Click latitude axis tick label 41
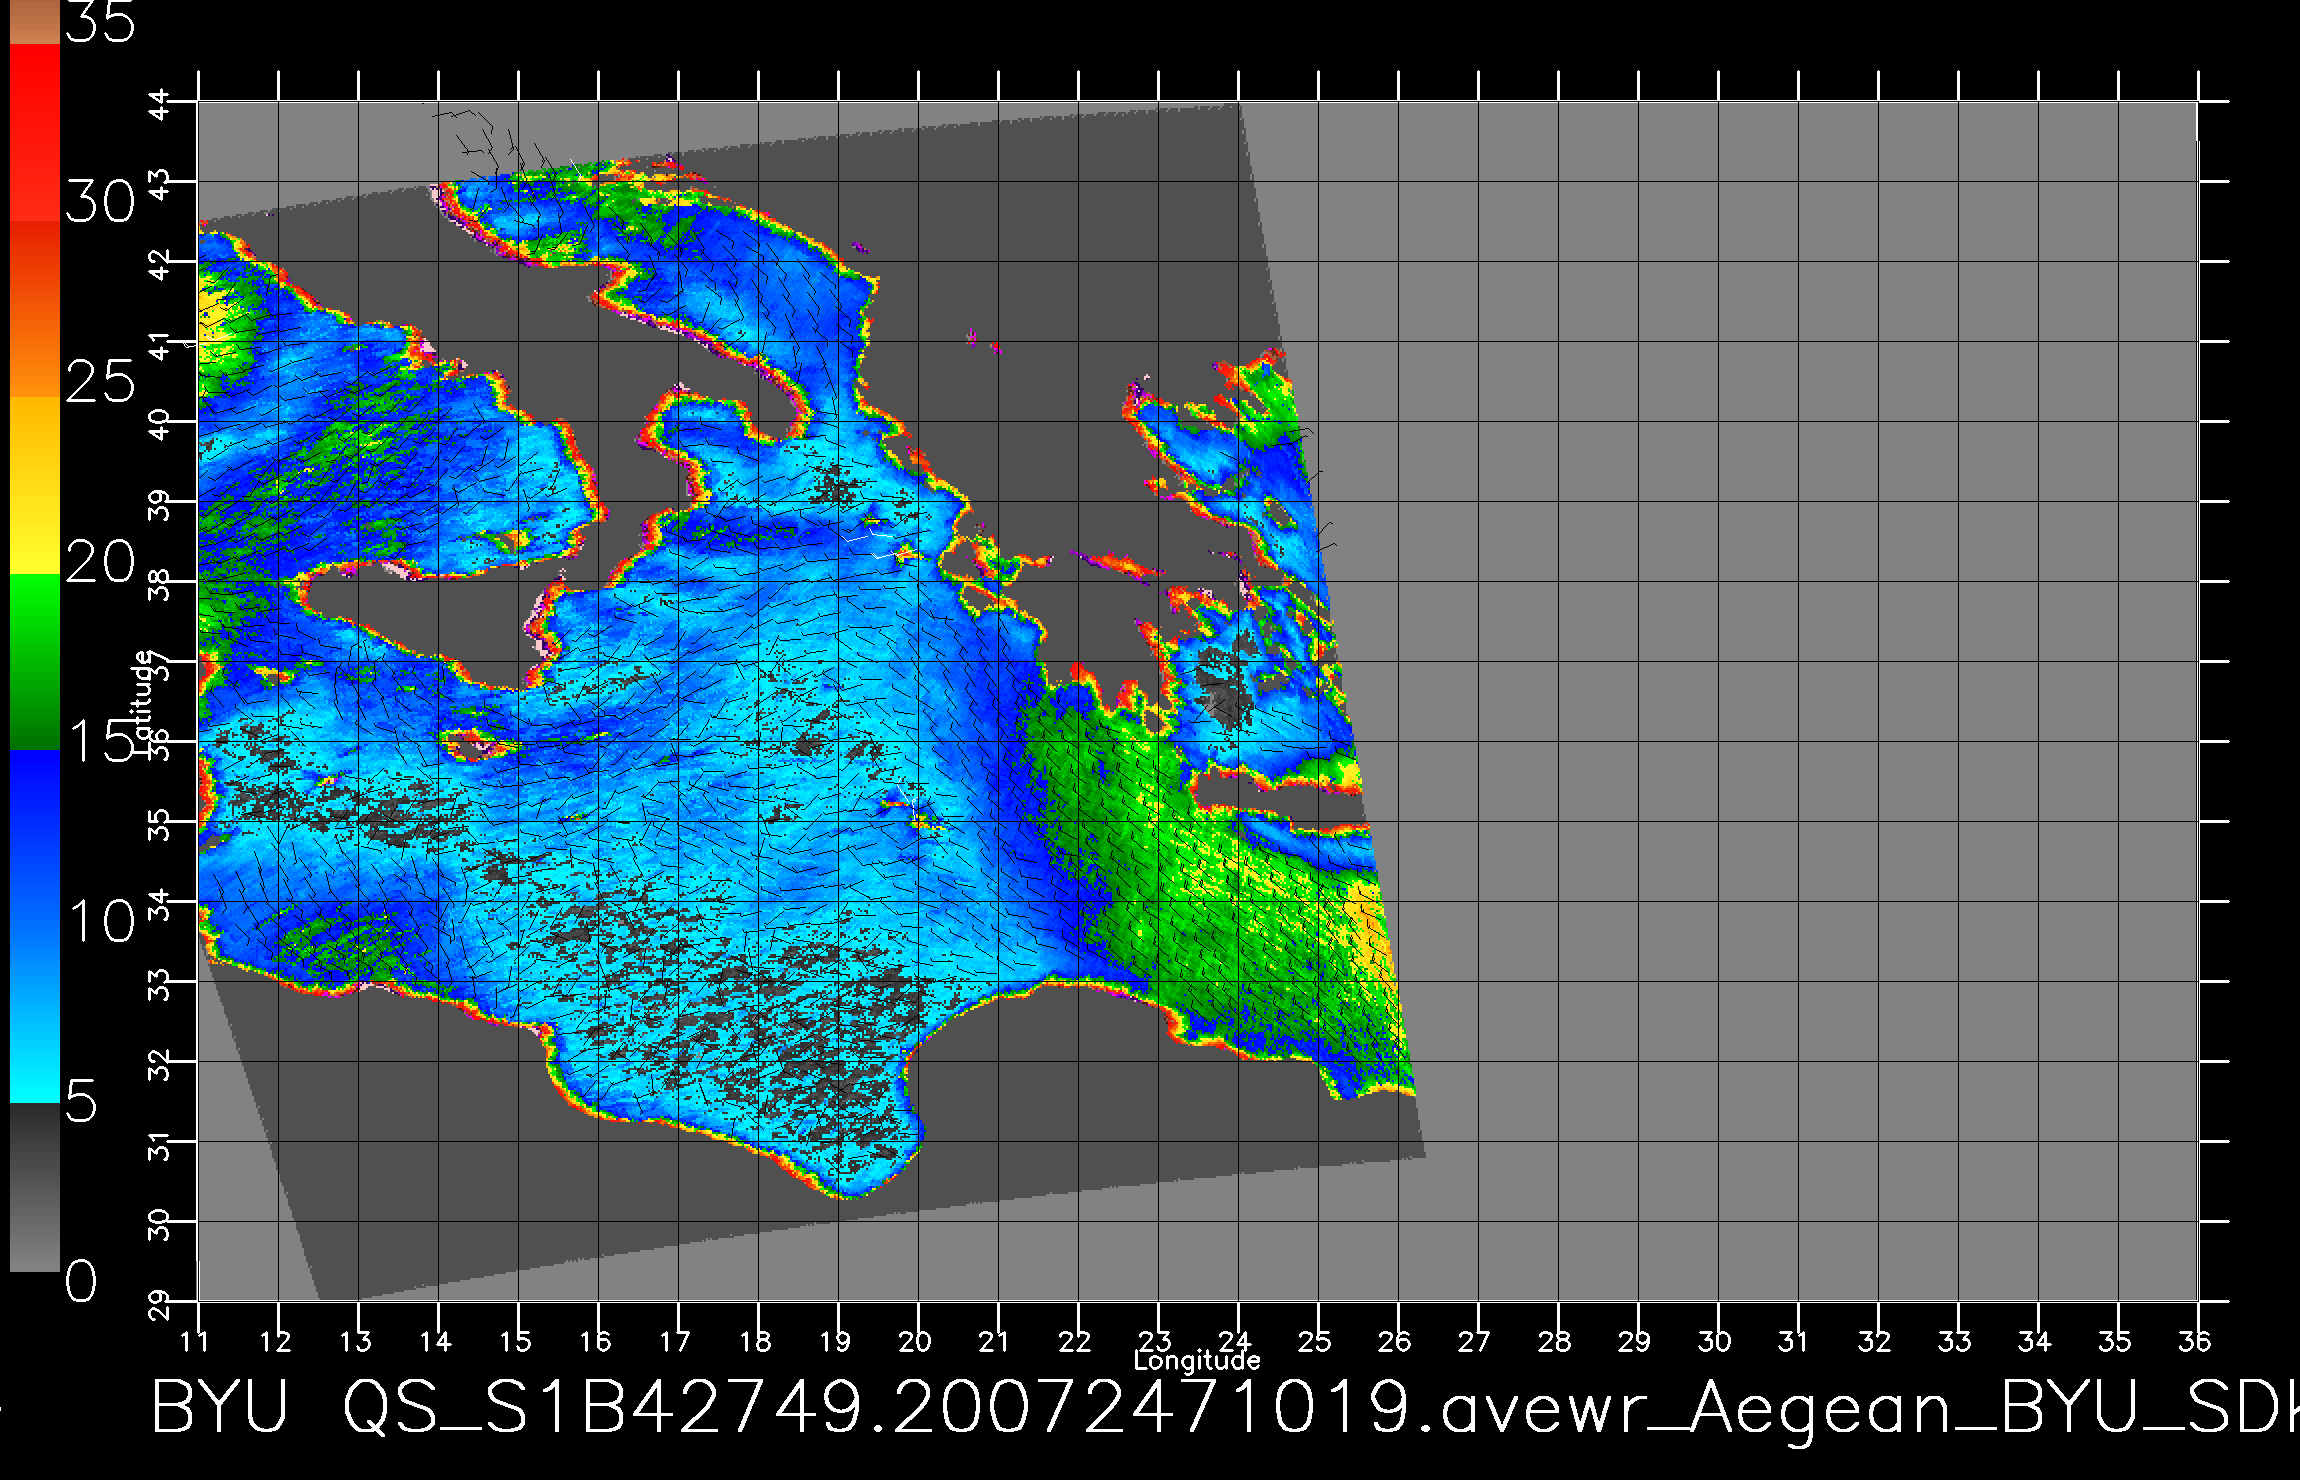This screenshot has width=2300, height=1480. [161, 343]
